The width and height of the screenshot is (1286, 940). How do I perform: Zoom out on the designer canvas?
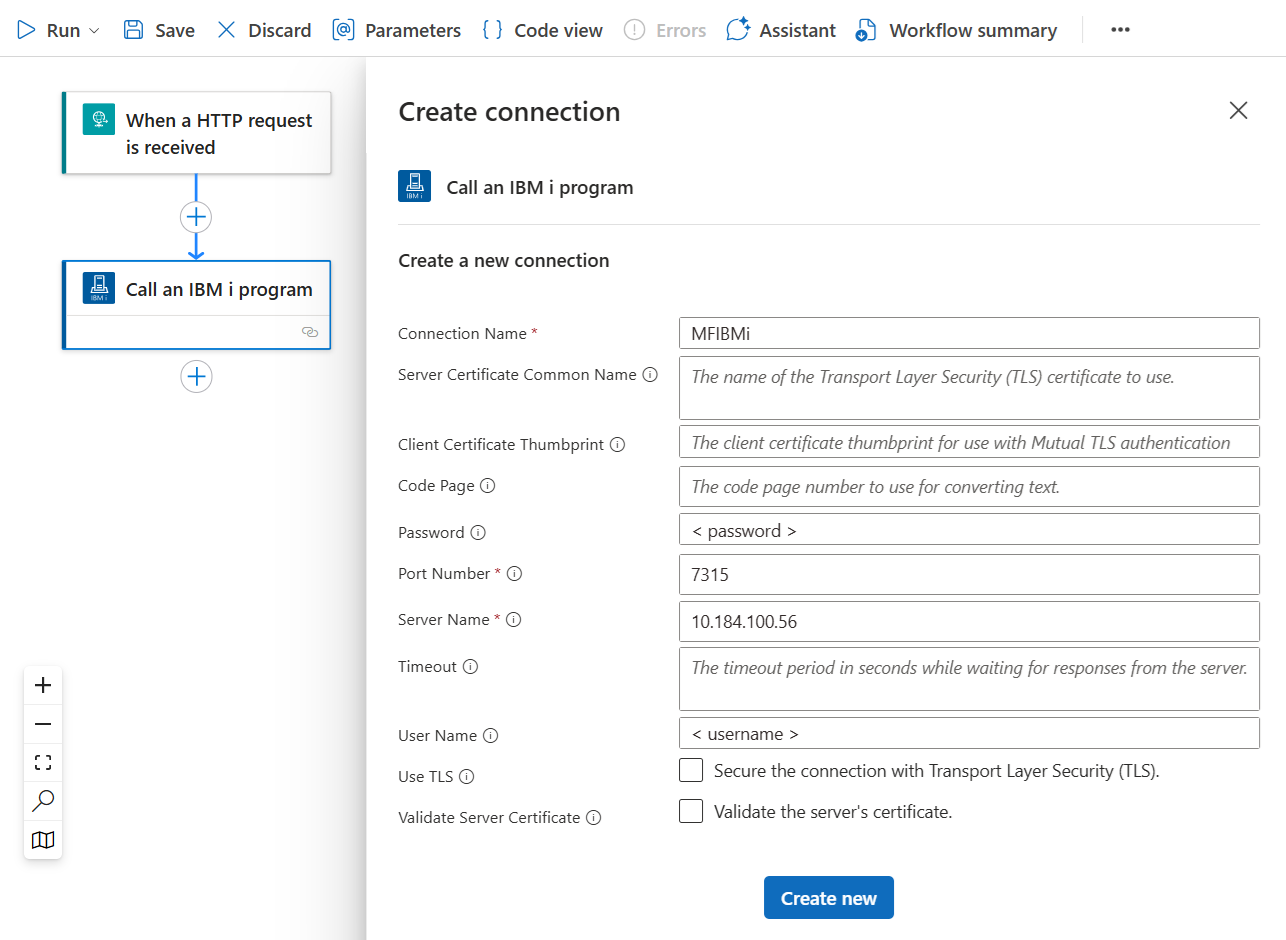click(x=43, y=724)
